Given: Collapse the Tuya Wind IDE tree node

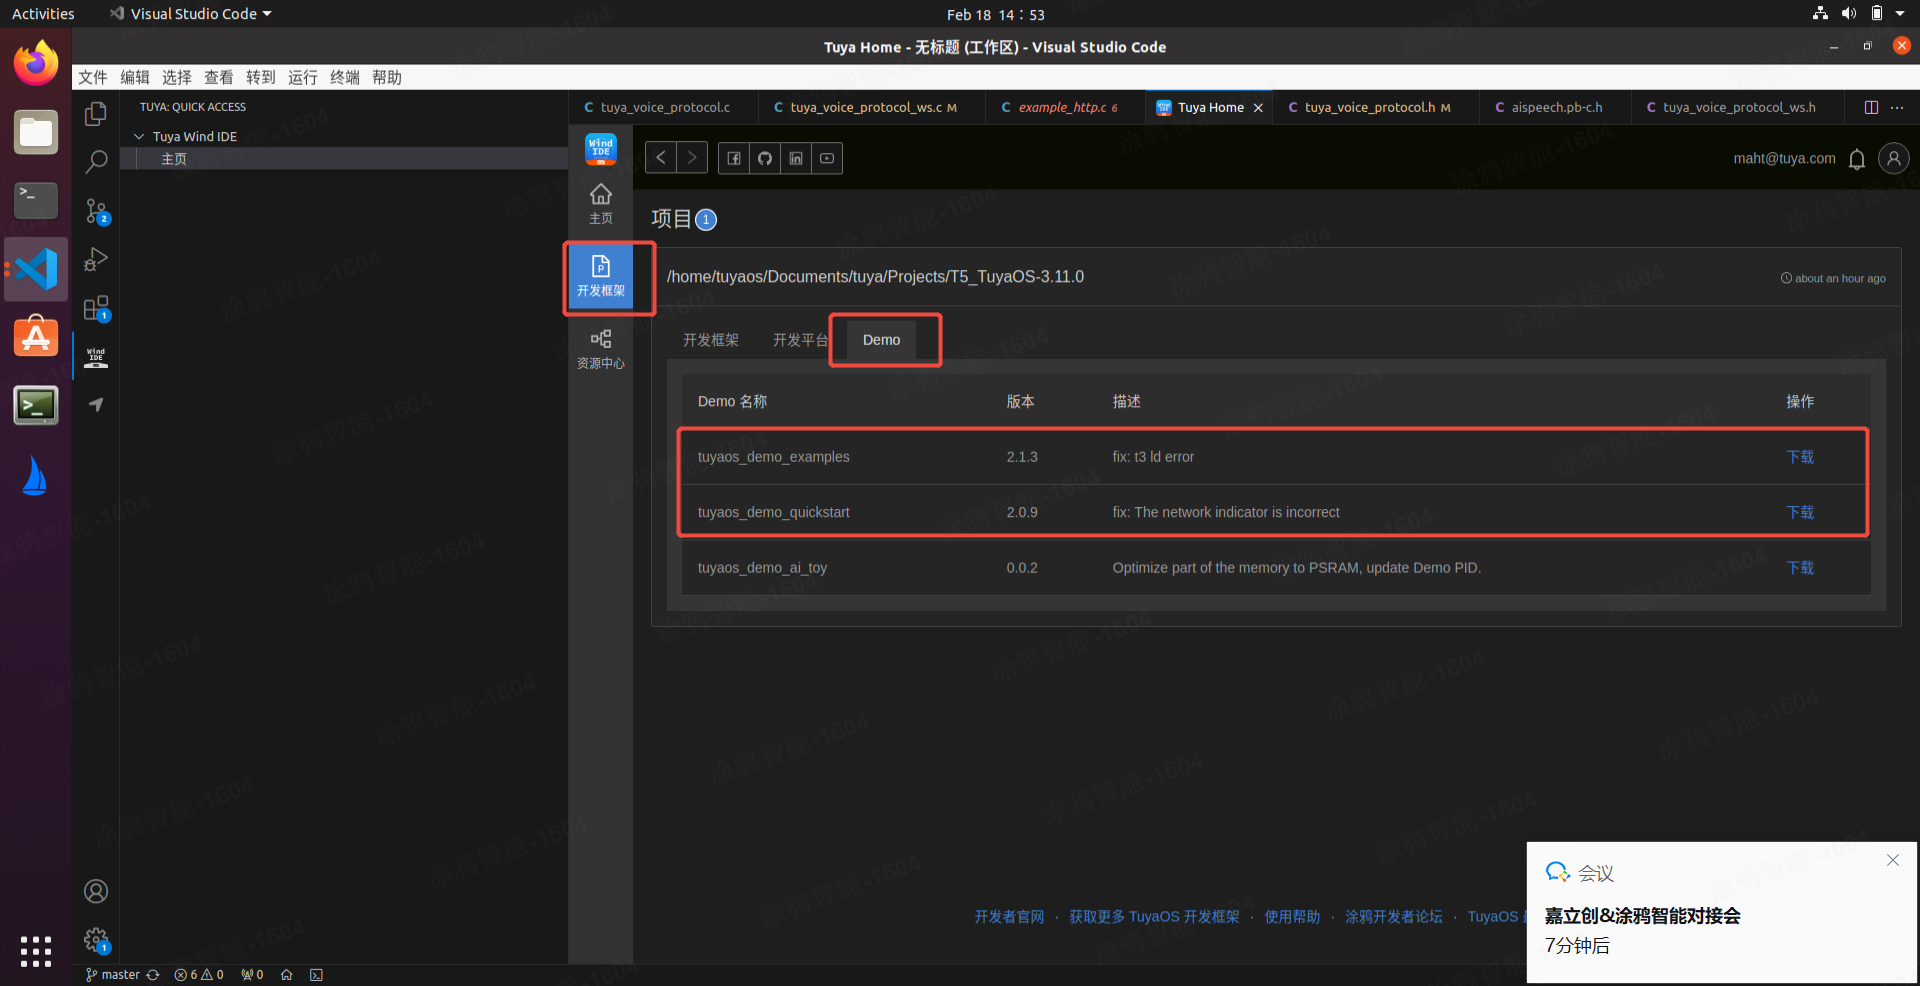Looking at the screenshot, I should (139, 136).
